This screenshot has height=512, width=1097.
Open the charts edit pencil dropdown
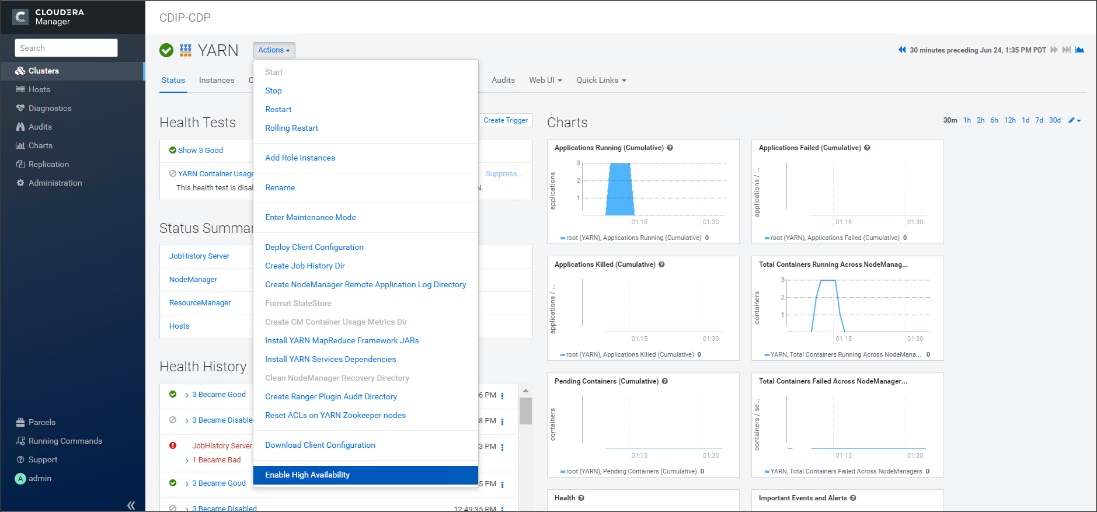coord(1075,120)
